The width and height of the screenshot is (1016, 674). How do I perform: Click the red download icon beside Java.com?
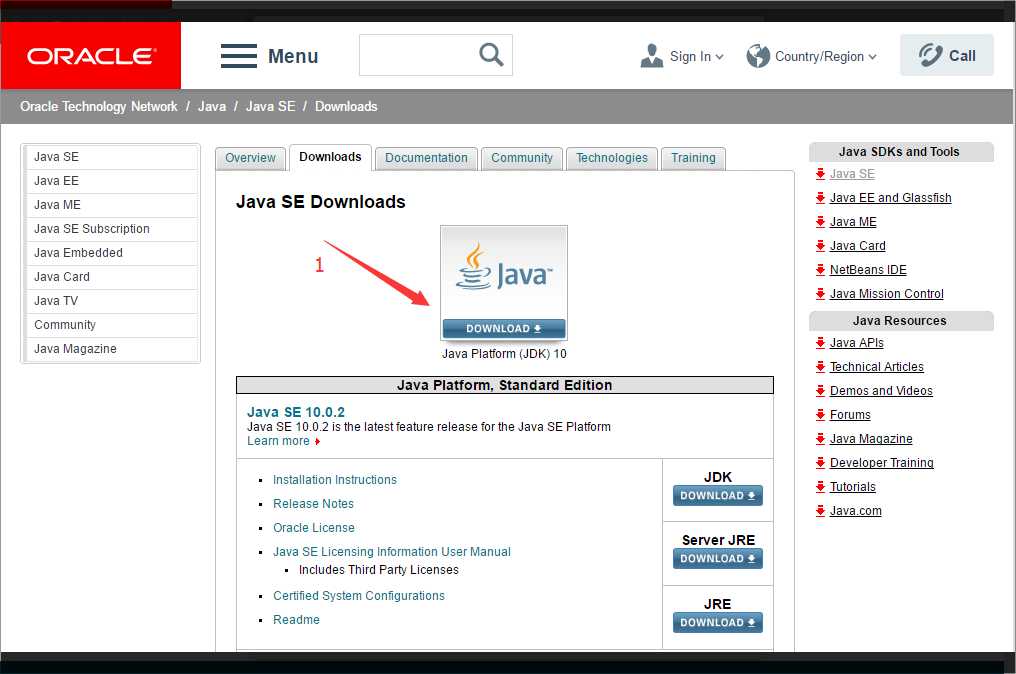(x=820, y=511)
